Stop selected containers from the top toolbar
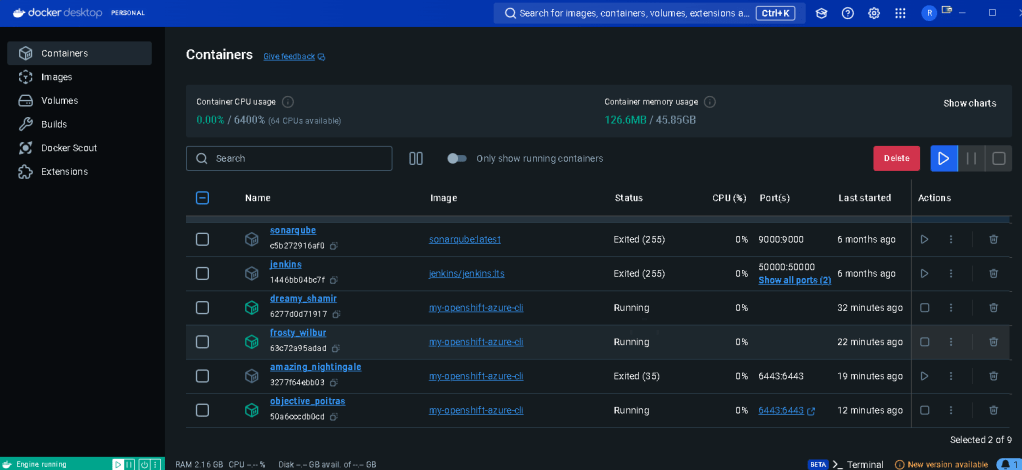The image size is (1022, 470). [x=999, y=158]
